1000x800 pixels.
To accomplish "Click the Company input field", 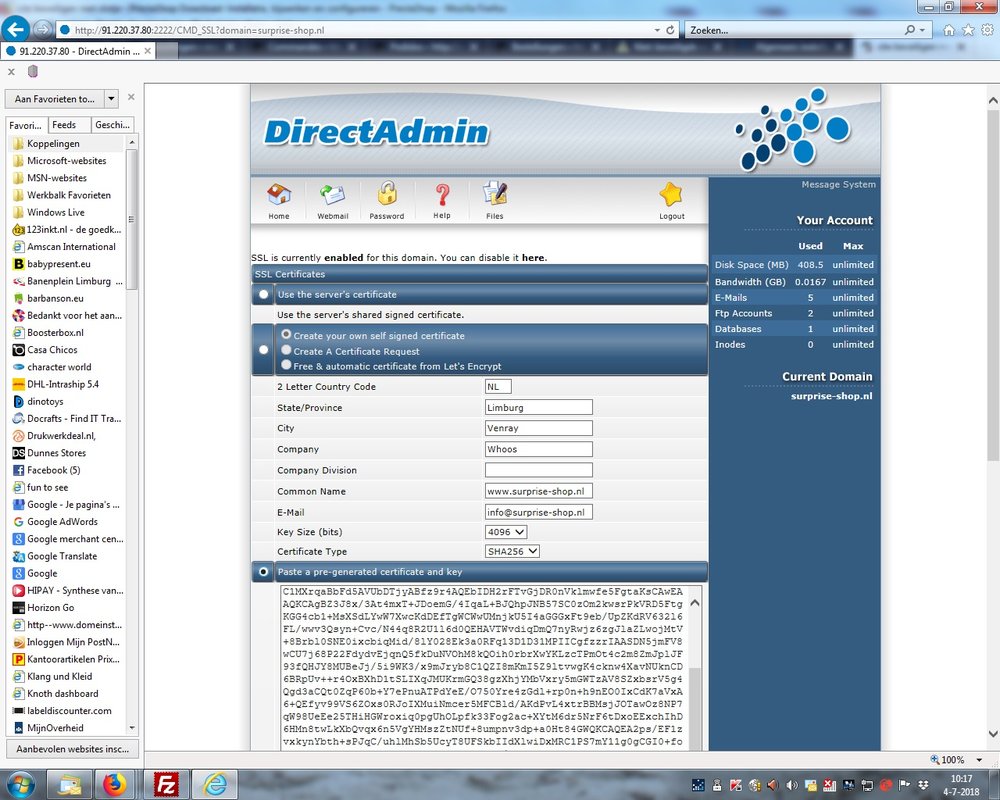I will point(539,449).
